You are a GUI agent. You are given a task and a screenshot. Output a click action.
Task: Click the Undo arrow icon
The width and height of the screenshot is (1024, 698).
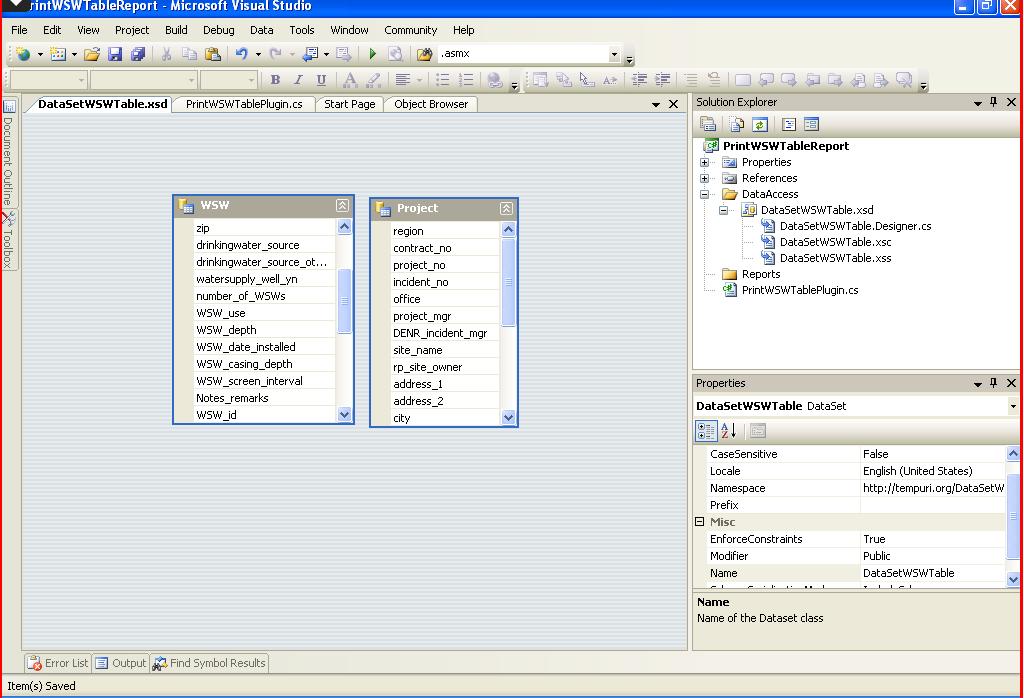click(242, 54)
